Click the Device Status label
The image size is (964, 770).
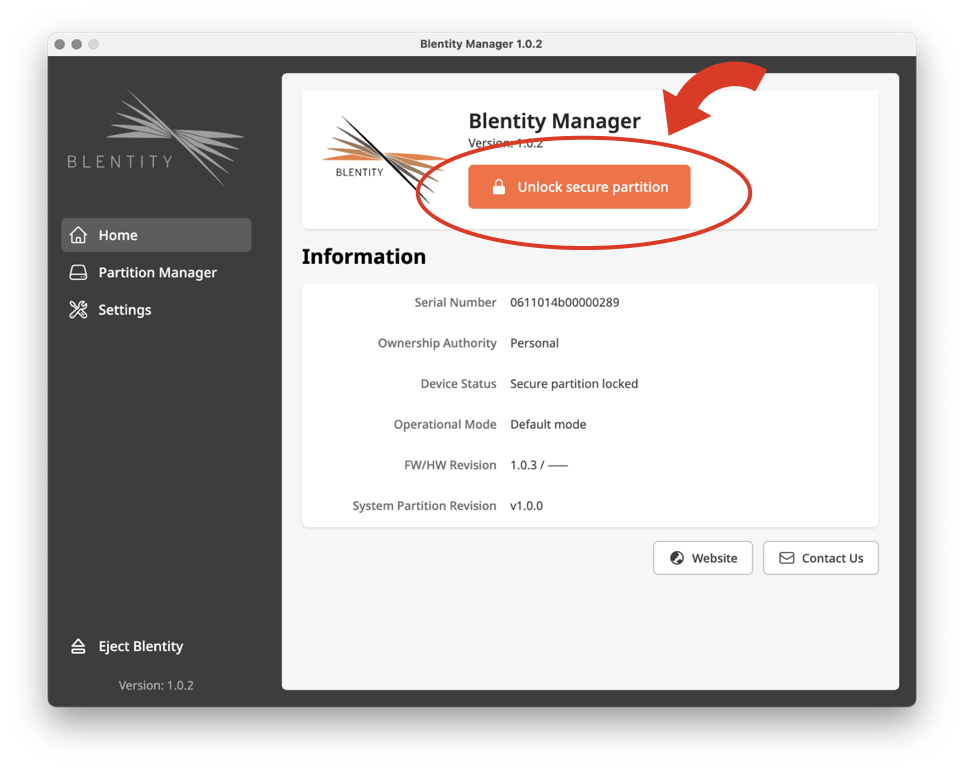[458, 384]
